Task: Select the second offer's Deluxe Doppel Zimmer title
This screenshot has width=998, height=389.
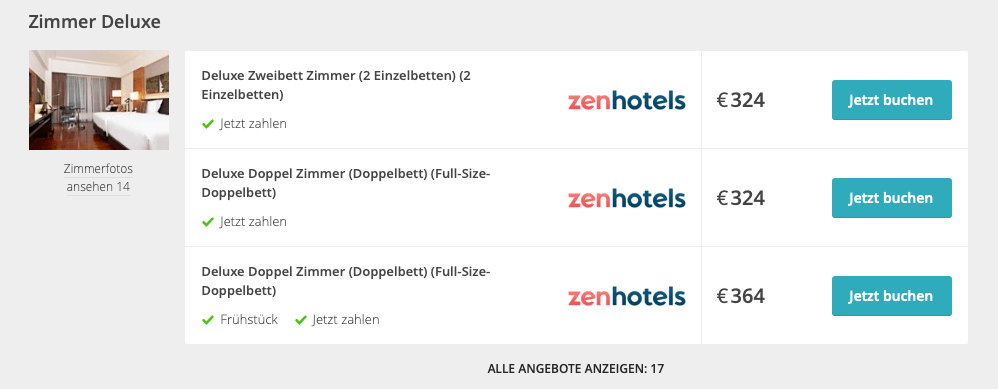Action: coord(346,183)
